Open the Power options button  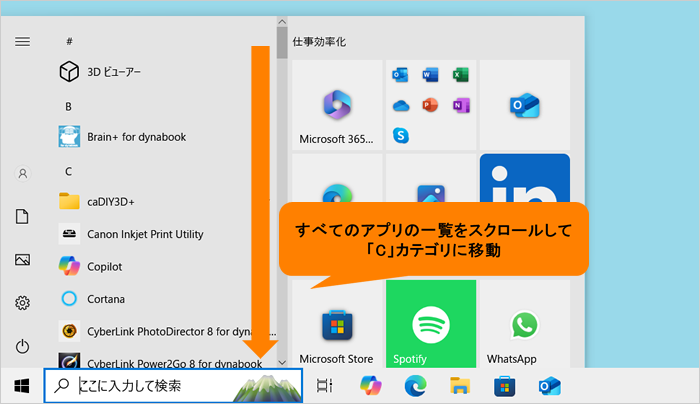click(x=22, y=346)
